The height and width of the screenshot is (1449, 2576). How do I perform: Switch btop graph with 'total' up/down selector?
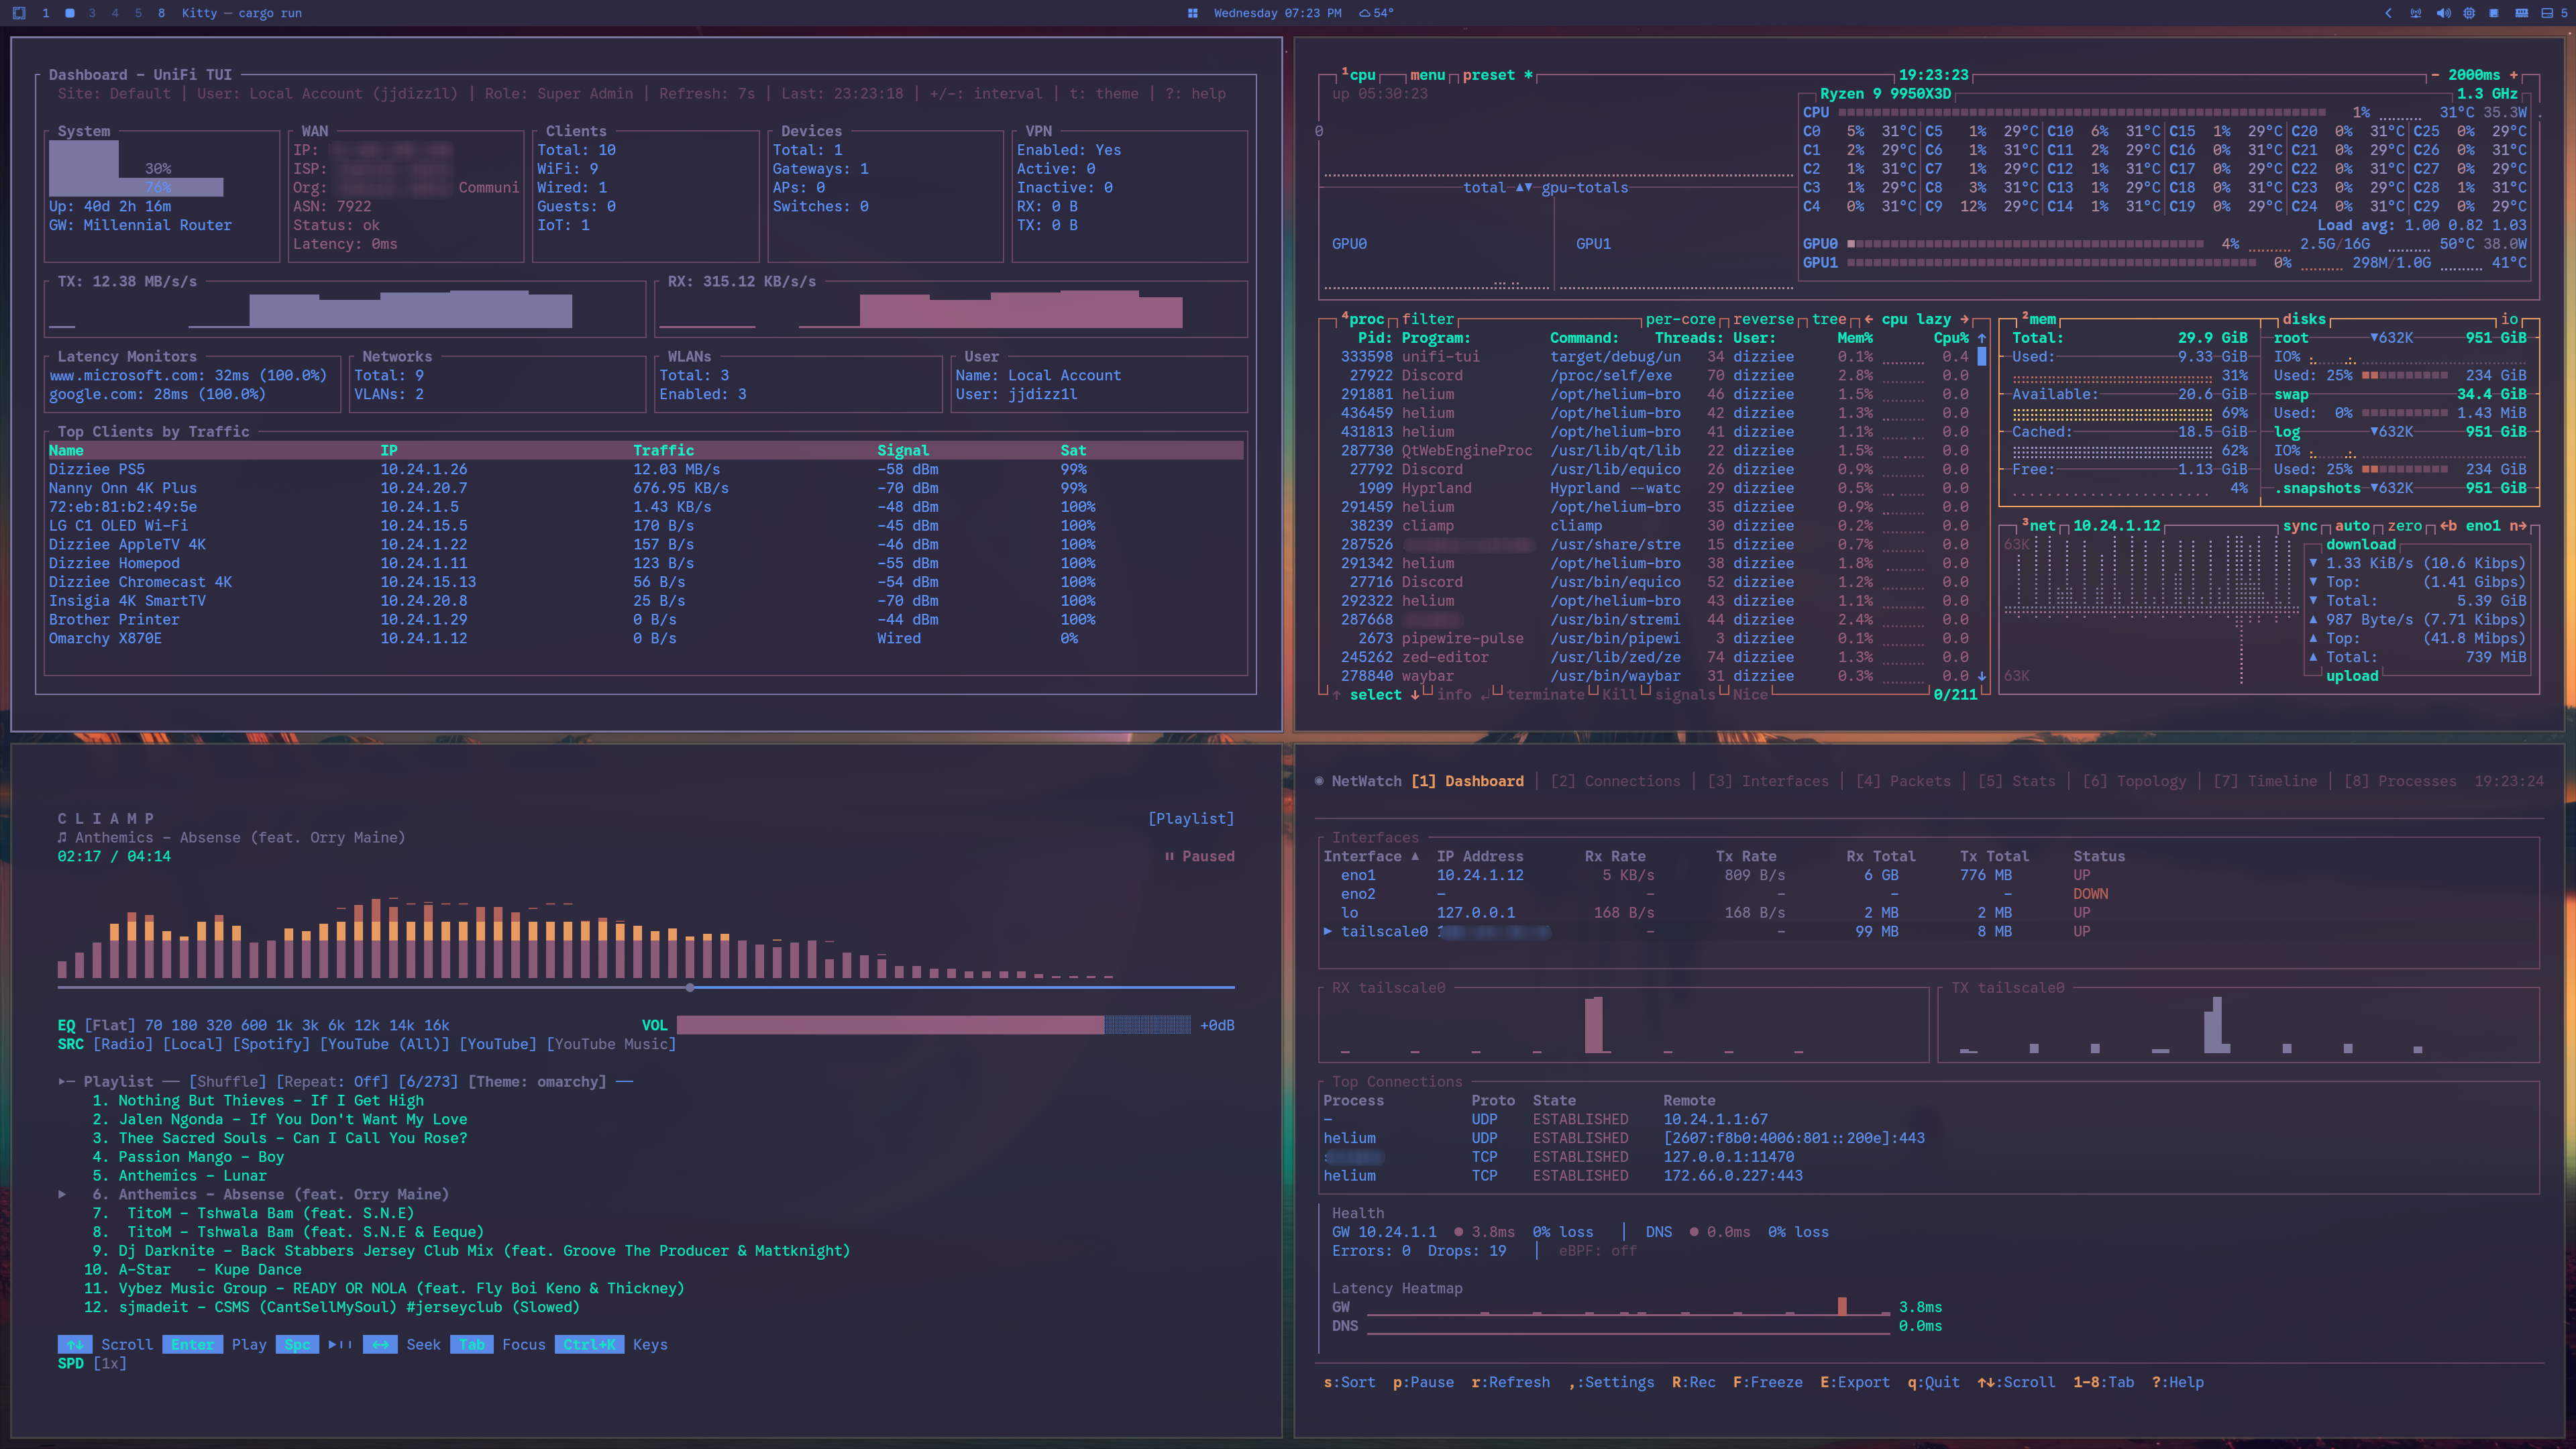coord(1497,187)
